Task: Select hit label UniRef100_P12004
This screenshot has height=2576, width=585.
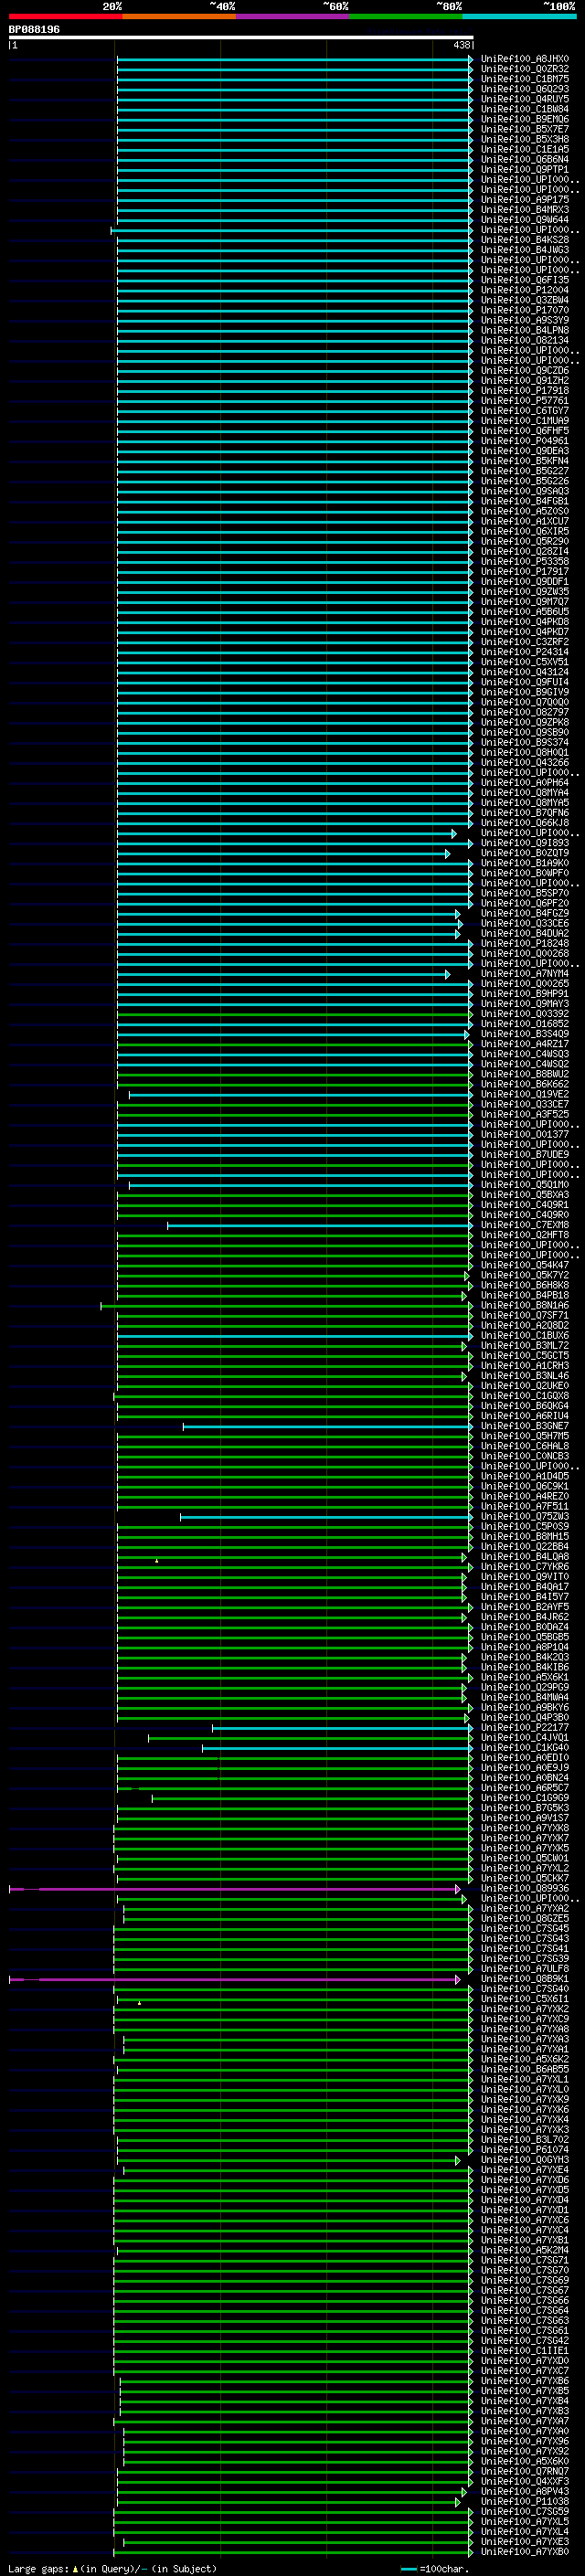Action: pyautogui.click(x=524, y=290)
